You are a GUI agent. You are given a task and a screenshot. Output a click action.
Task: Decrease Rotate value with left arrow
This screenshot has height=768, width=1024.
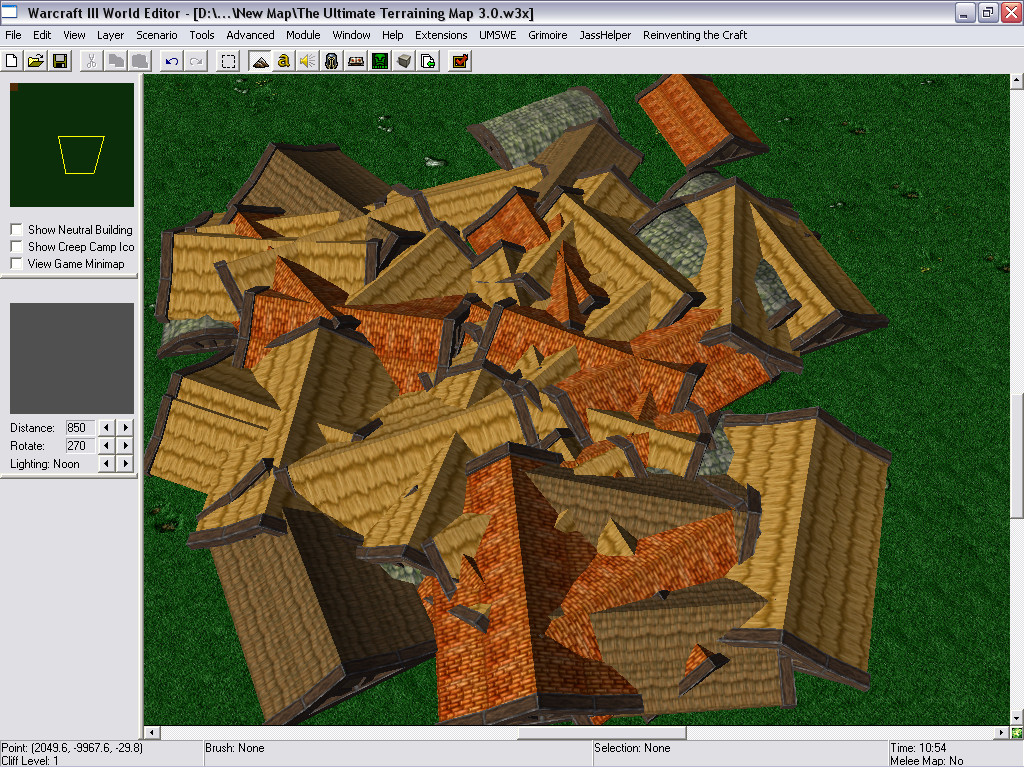pyautogui.click(x=106, y=446)
